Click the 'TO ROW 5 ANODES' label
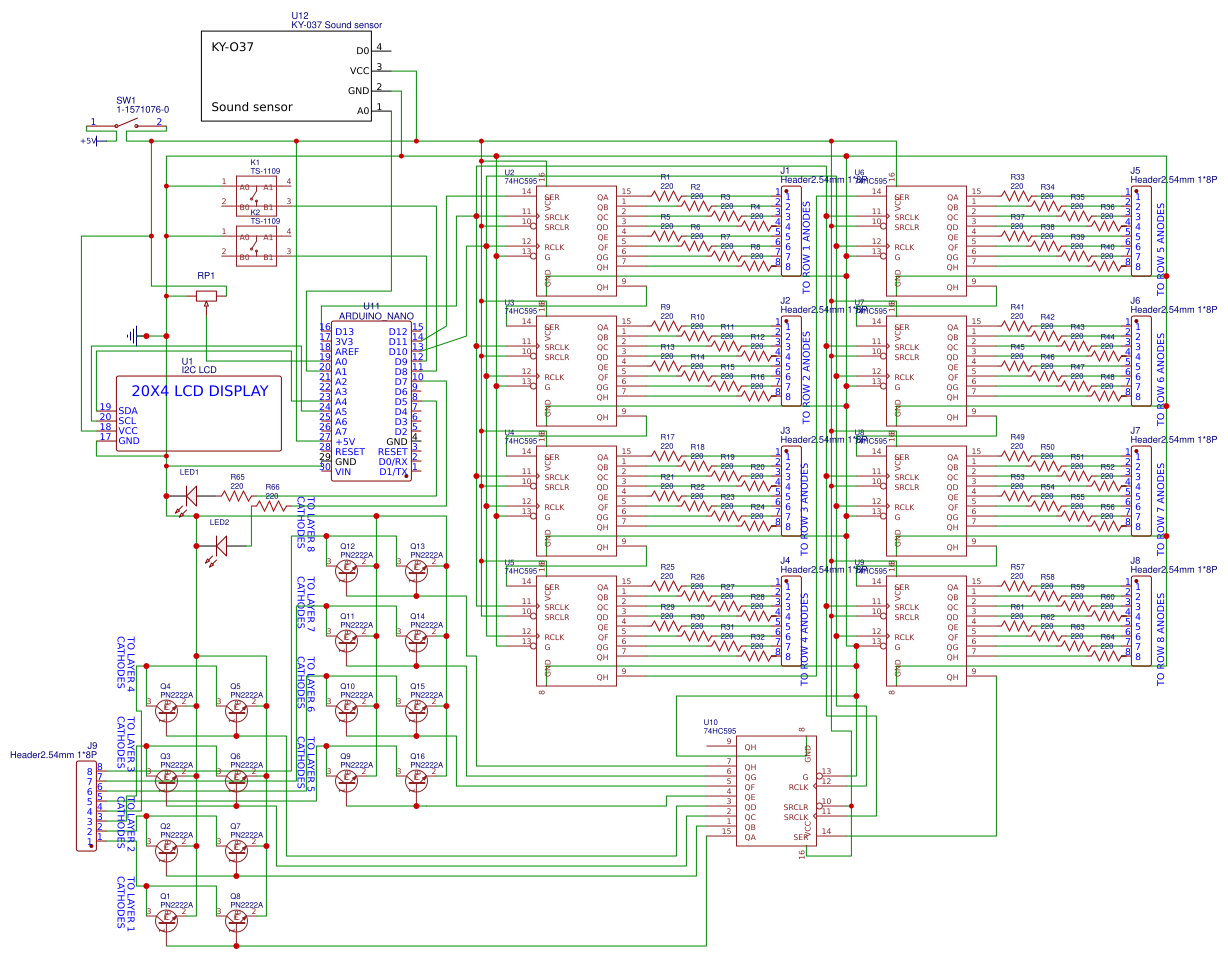The image size is (1228, 959). click(1160, 247)
